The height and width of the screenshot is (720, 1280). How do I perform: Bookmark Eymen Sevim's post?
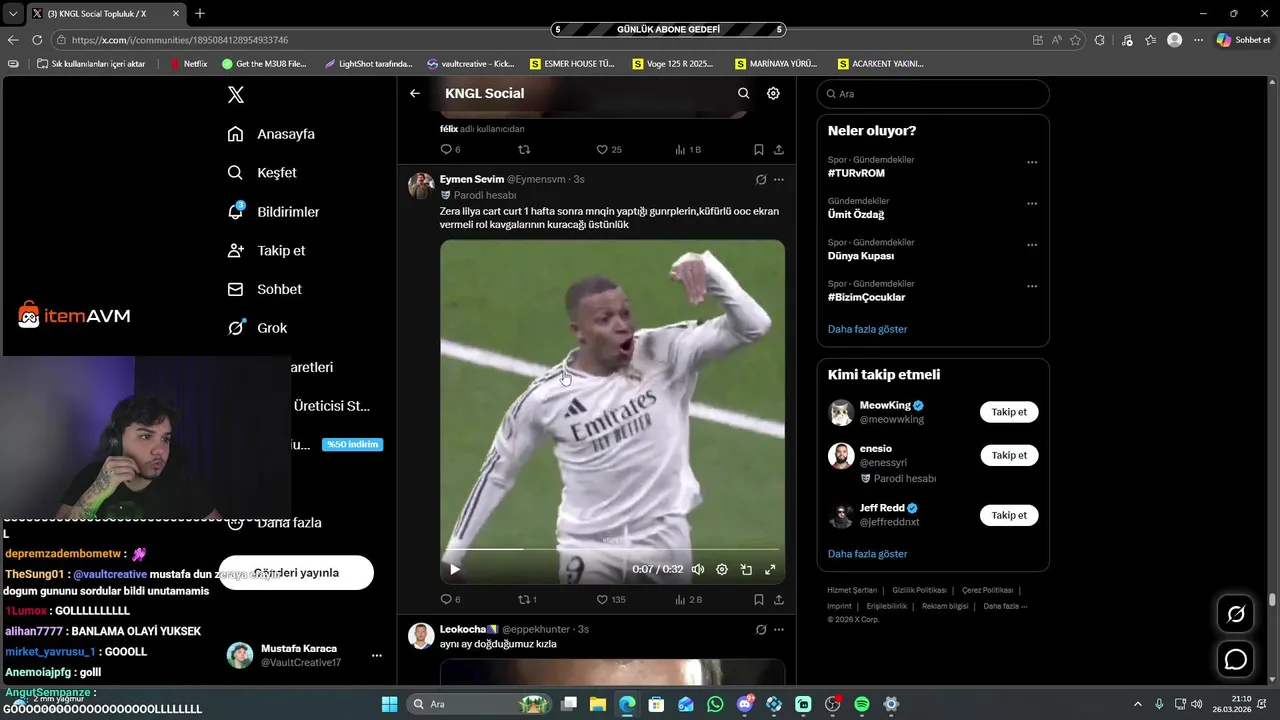pyautogui.click(x=758, y=600)
